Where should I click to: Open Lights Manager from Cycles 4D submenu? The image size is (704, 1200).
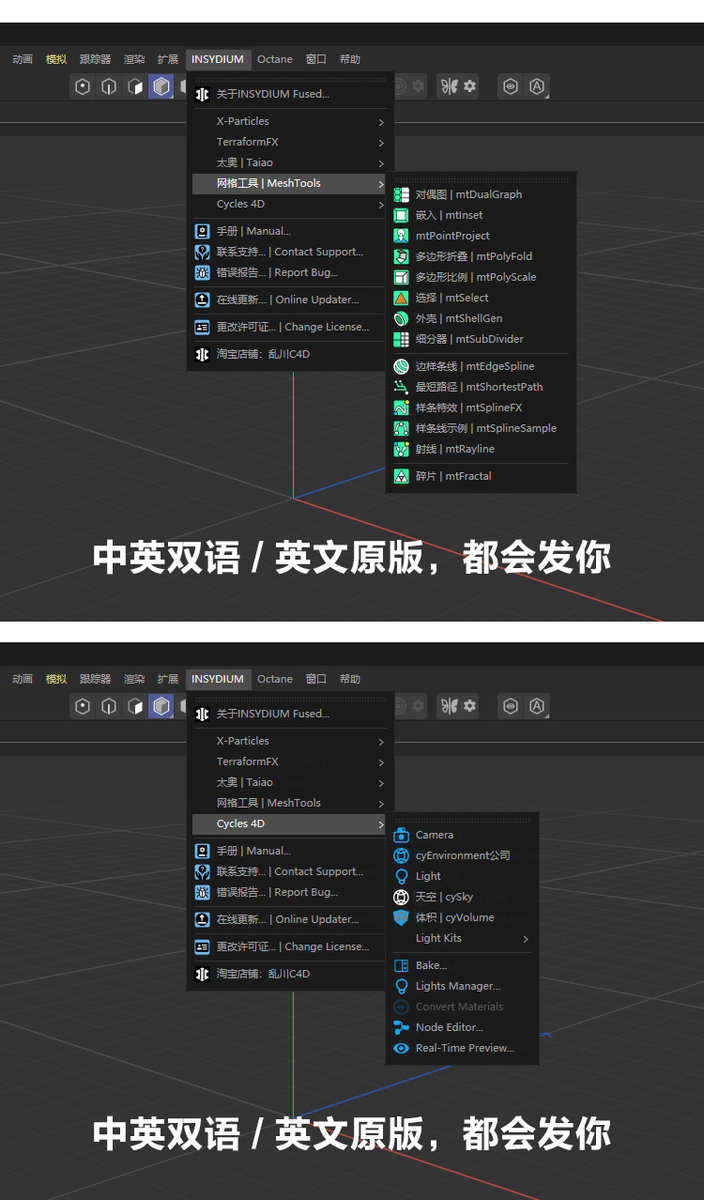click(x=462, y=986)
